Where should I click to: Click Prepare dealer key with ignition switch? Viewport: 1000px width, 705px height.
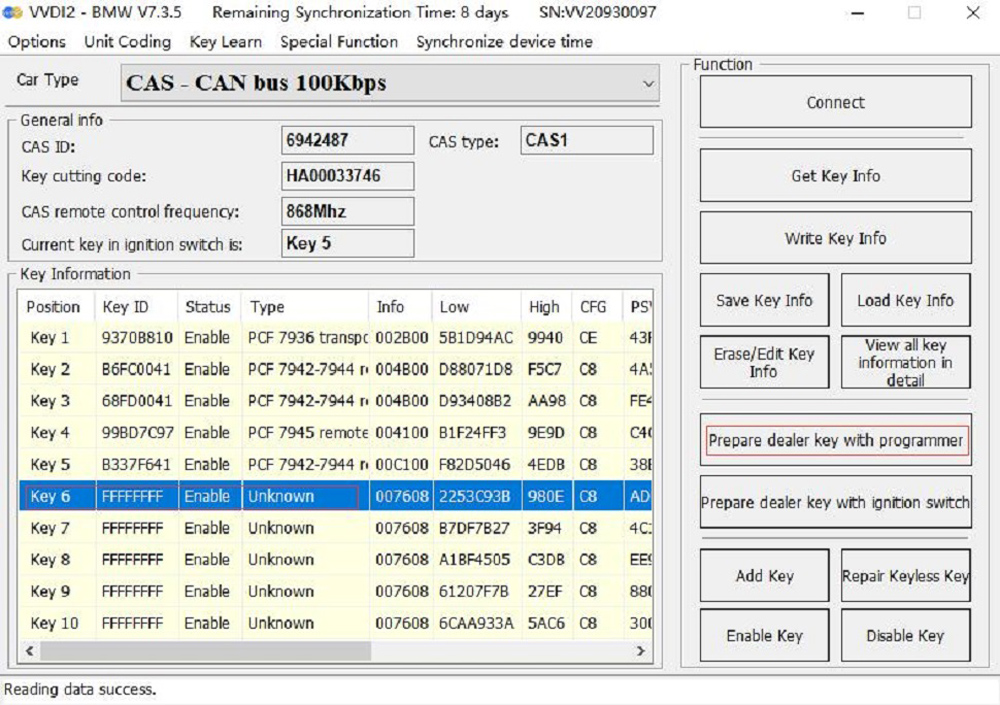pos(835,502)
